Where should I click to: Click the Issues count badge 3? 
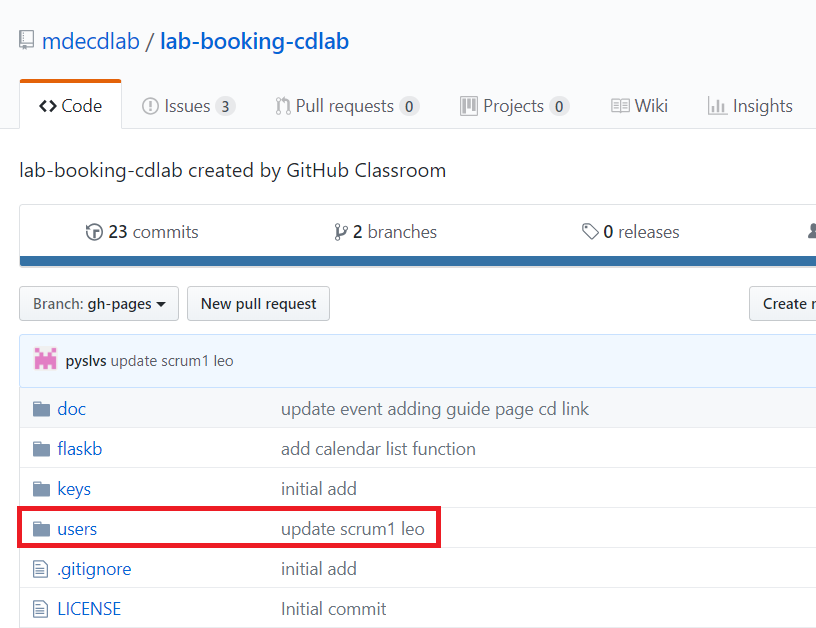click(225, 106)
